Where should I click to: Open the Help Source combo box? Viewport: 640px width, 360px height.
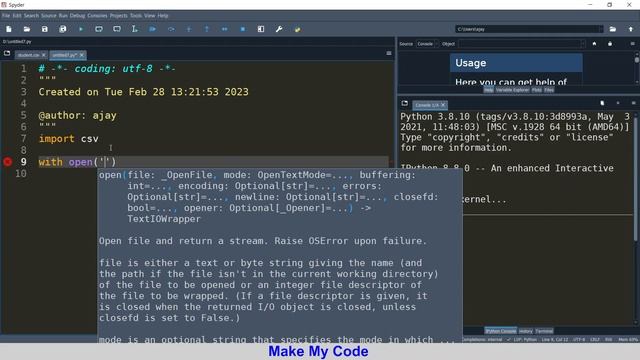click(x=427, y=44)
